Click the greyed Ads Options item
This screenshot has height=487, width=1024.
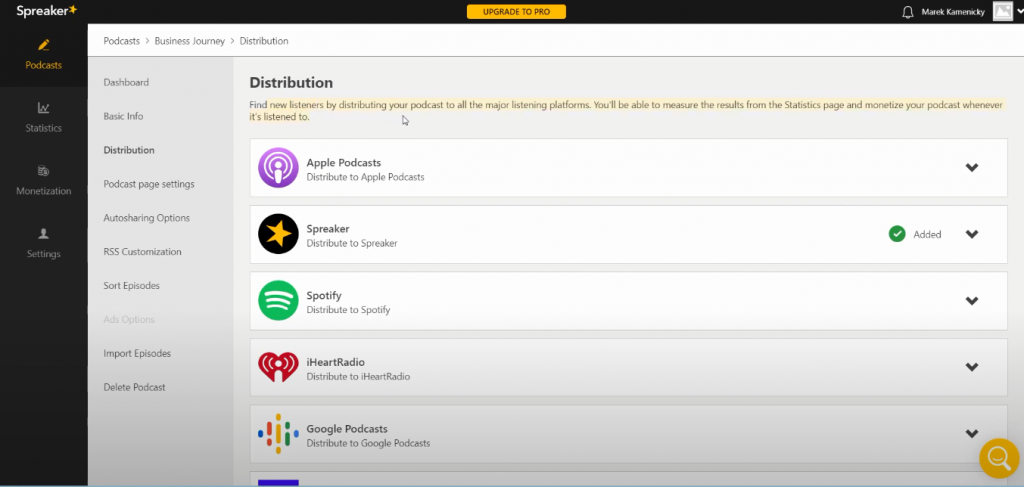point(129,319)
